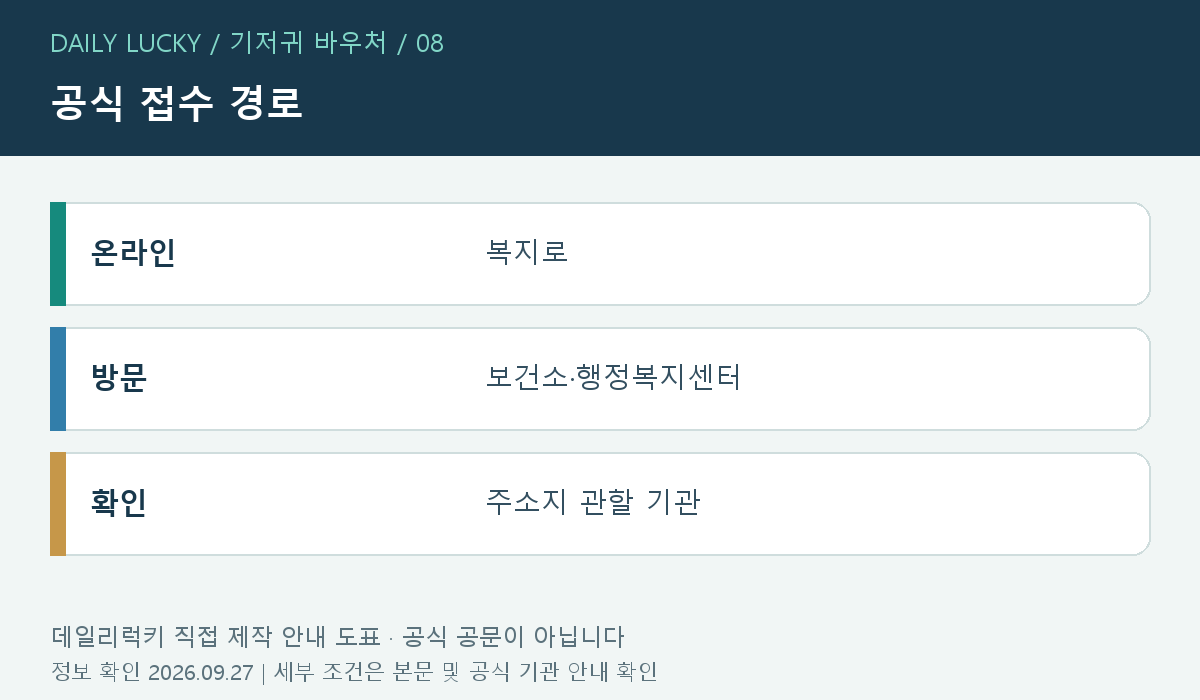Select the 복지로 text

527,252
